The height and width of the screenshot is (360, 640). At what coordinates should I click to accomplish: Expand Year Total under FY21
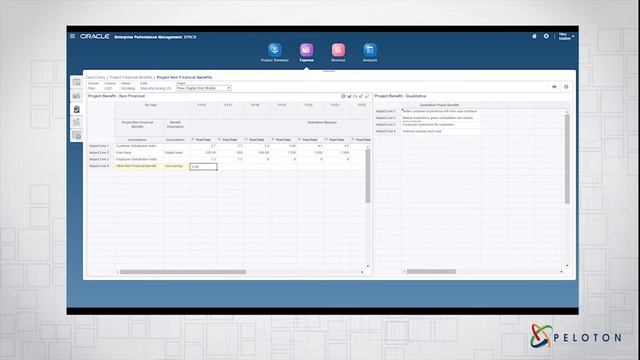326,140
